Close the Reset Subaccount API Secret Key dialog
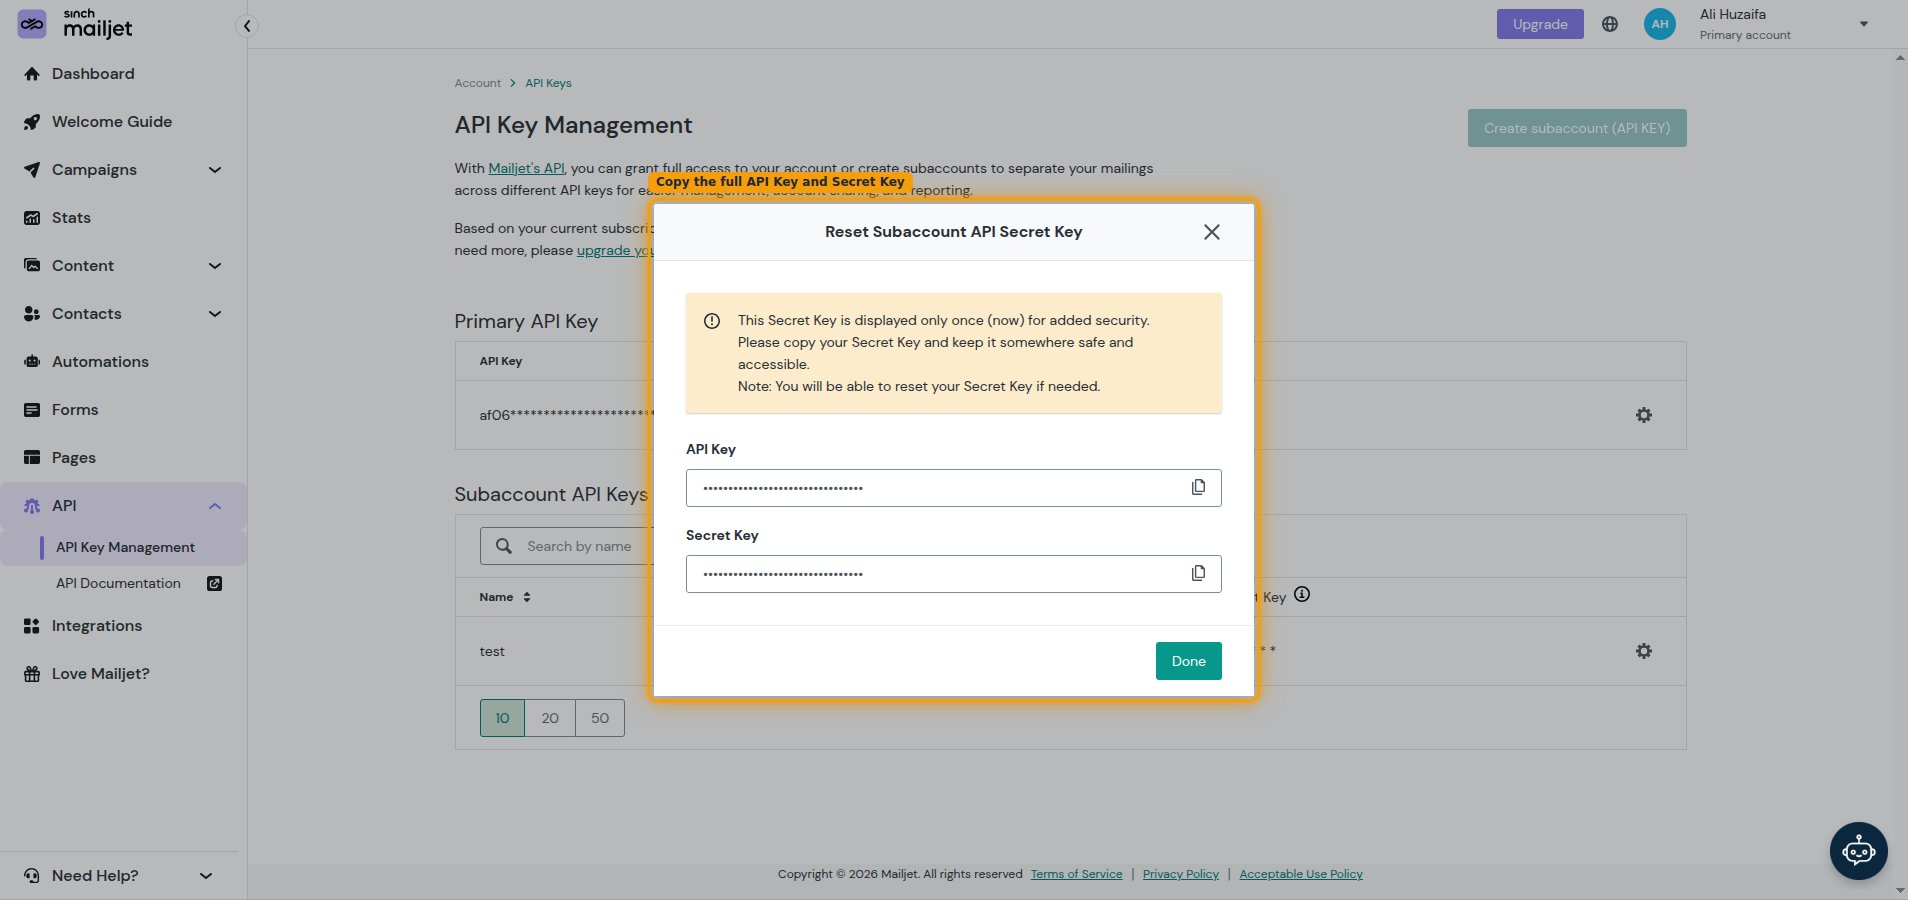The image size is (1908, 900). pyautogui.click(x=1211, y=232)
